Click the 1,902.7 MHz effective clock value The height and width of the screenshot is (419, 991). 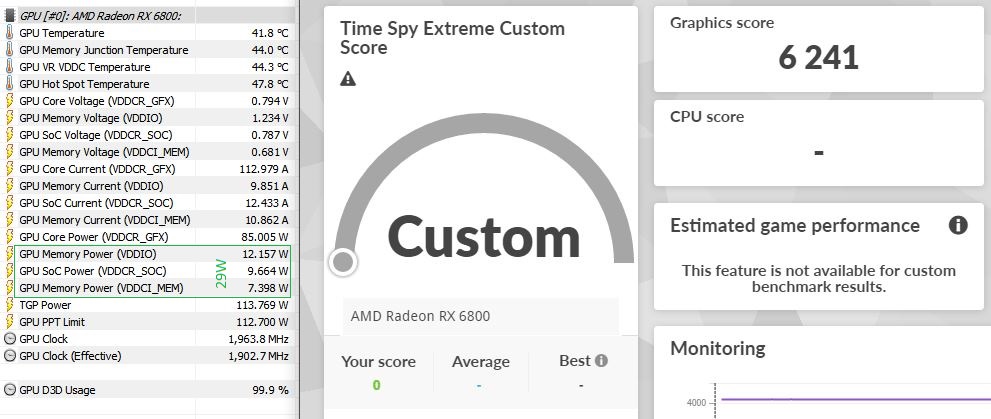tap(258, 356)
